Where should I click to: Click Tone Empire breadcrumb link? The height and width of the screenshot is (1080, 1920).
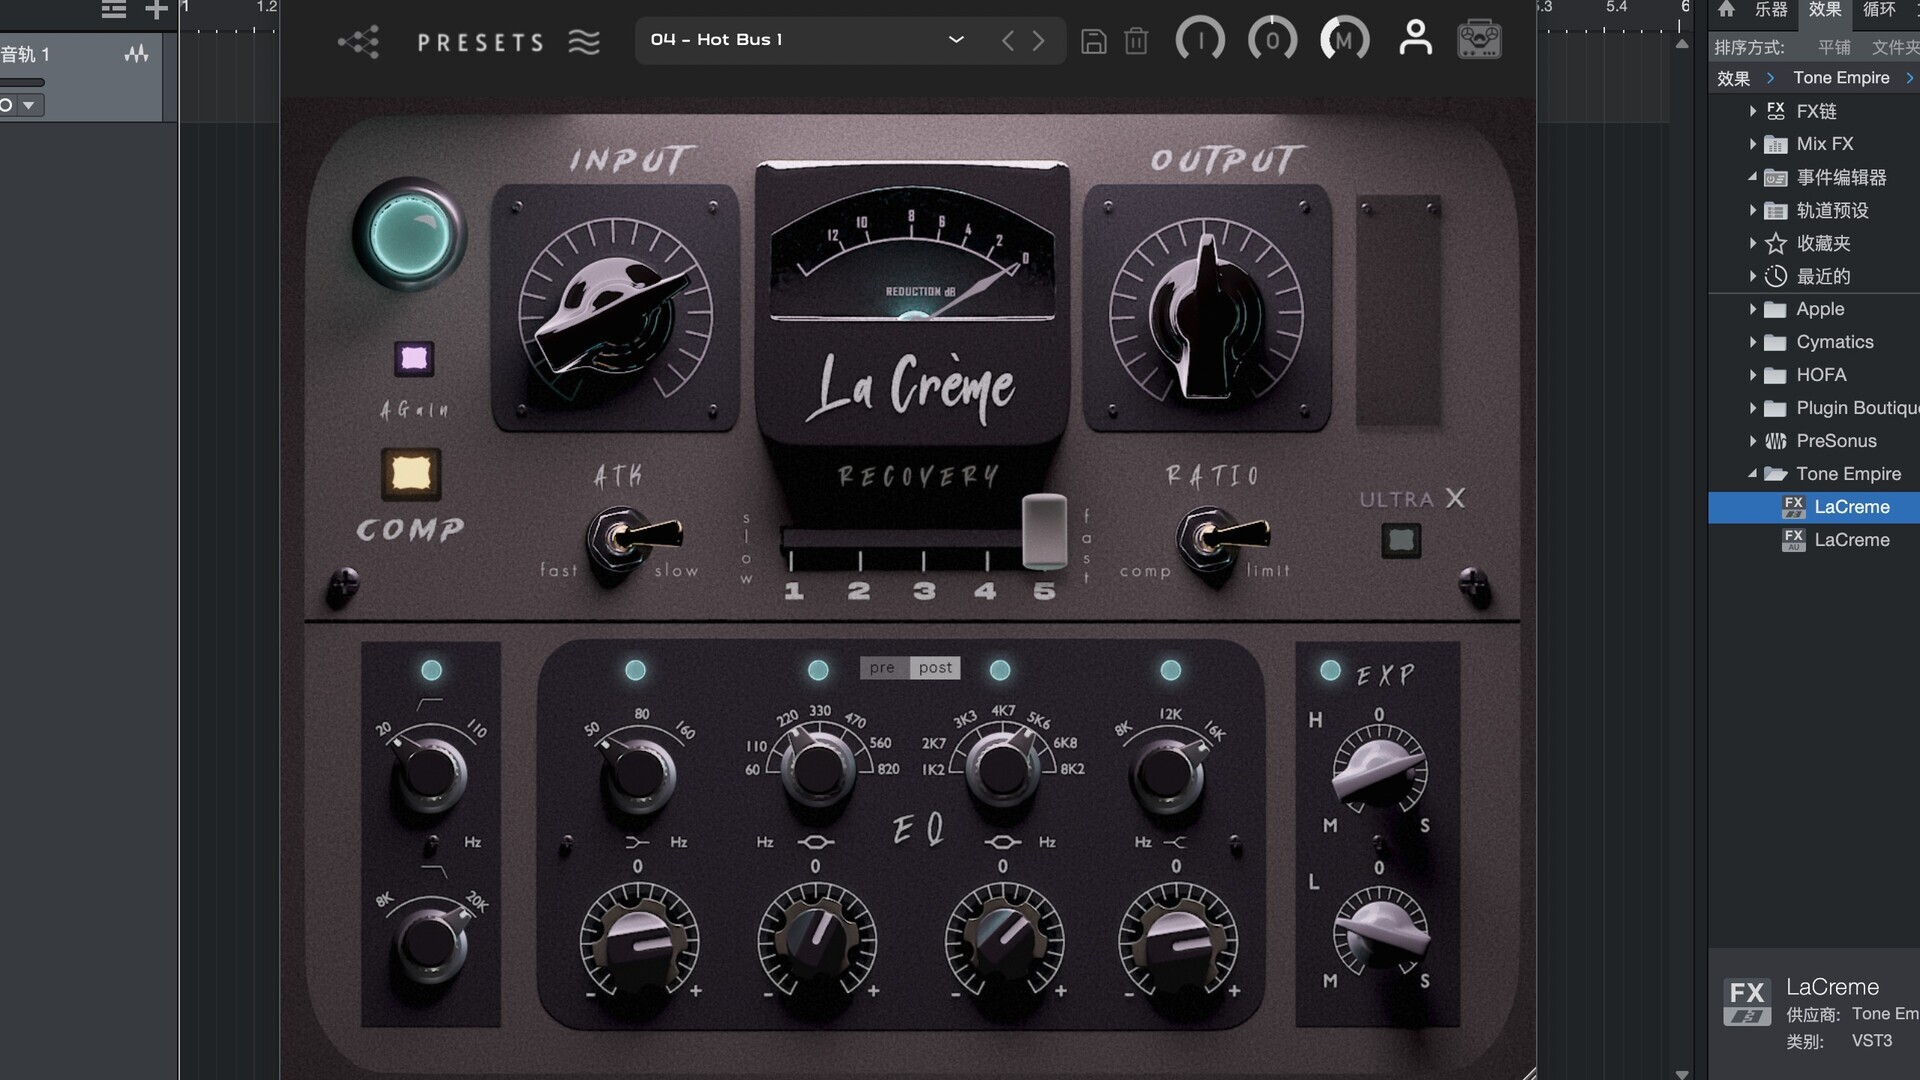pos(1841,78)
